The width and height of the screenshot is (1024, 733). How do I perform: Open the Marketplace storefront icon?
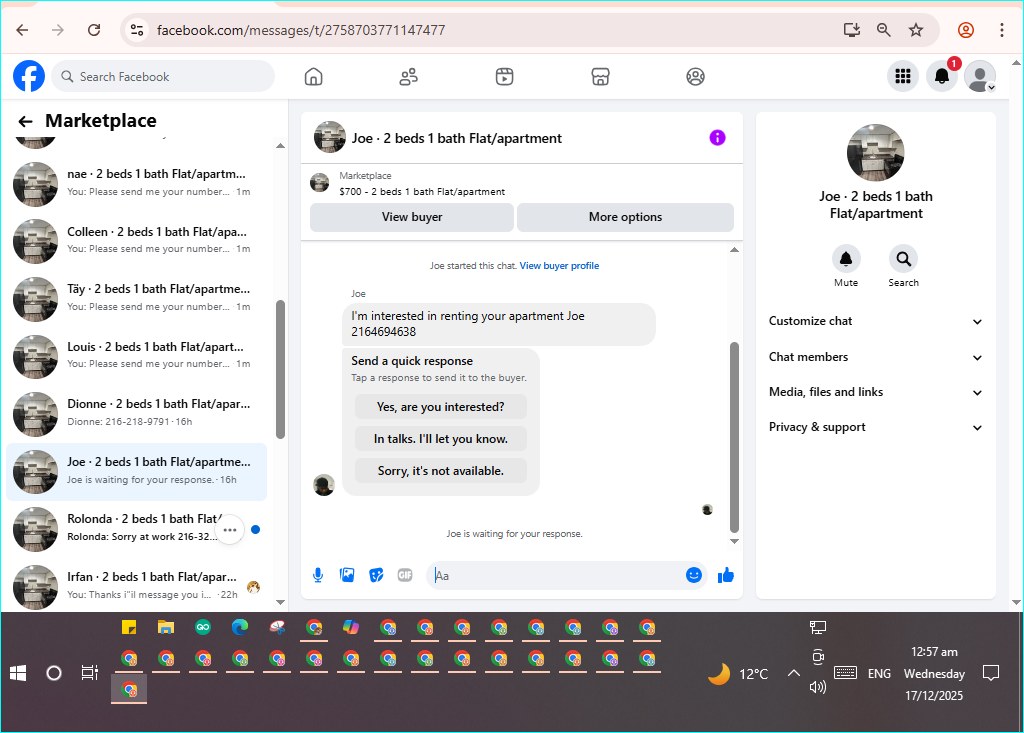(x=600, y=76)
